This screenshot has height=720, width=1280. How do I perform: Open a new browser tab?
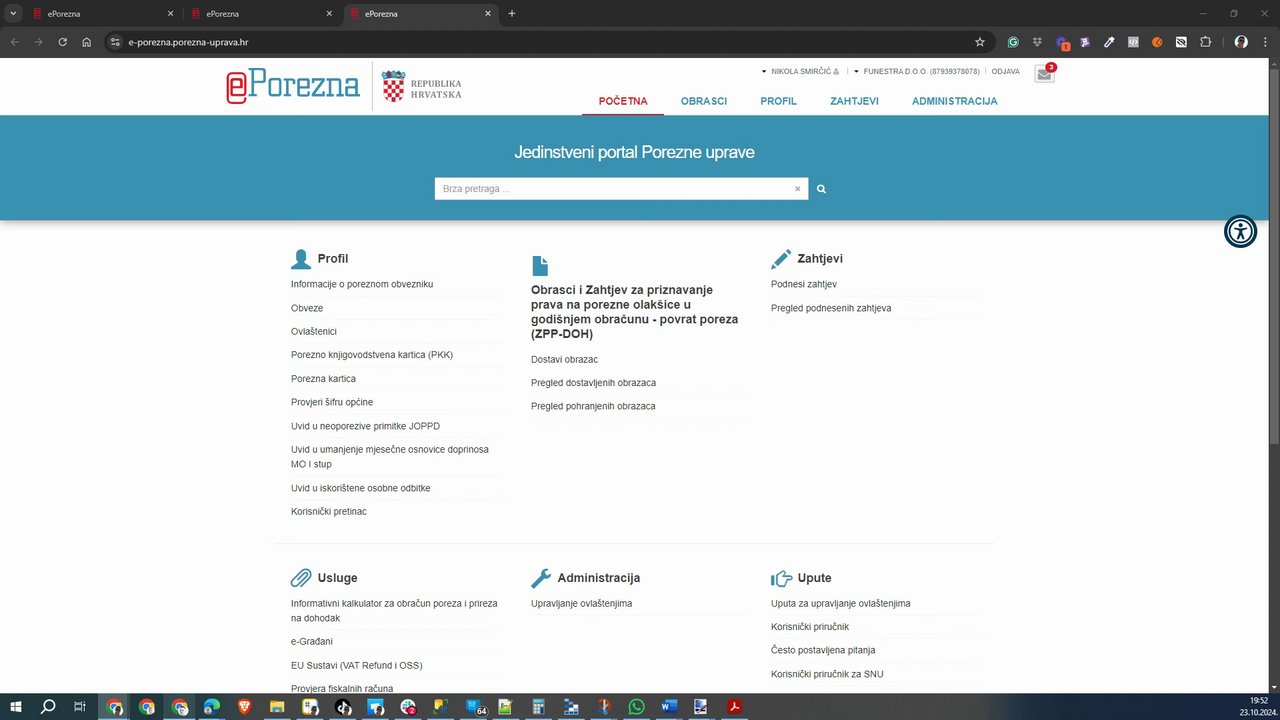coord(512,14)
